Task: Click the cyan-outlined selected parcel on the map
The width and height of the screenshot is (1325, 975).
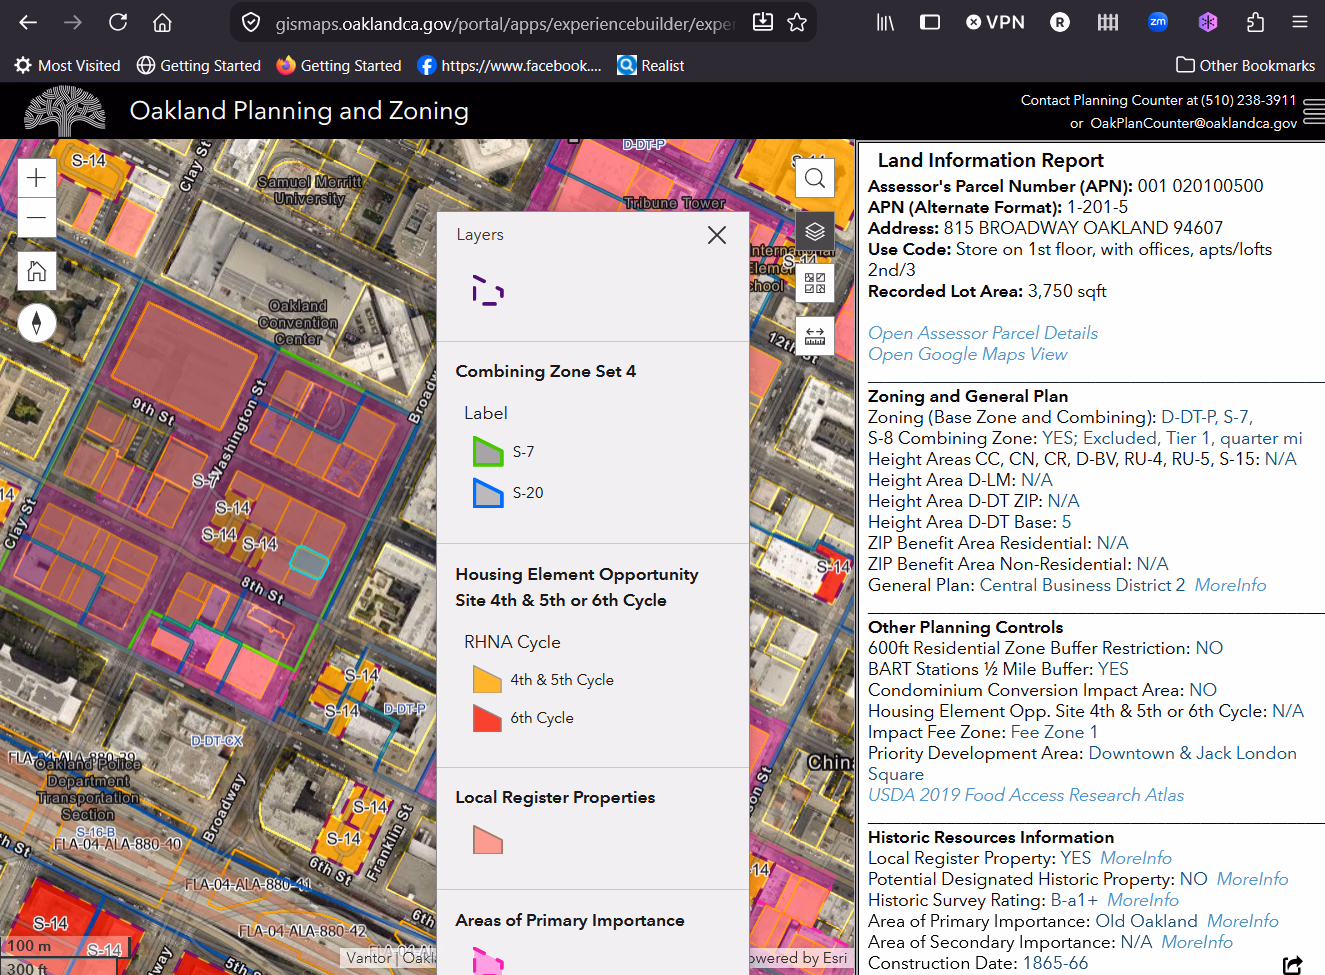Action: [x=309, y=562]
